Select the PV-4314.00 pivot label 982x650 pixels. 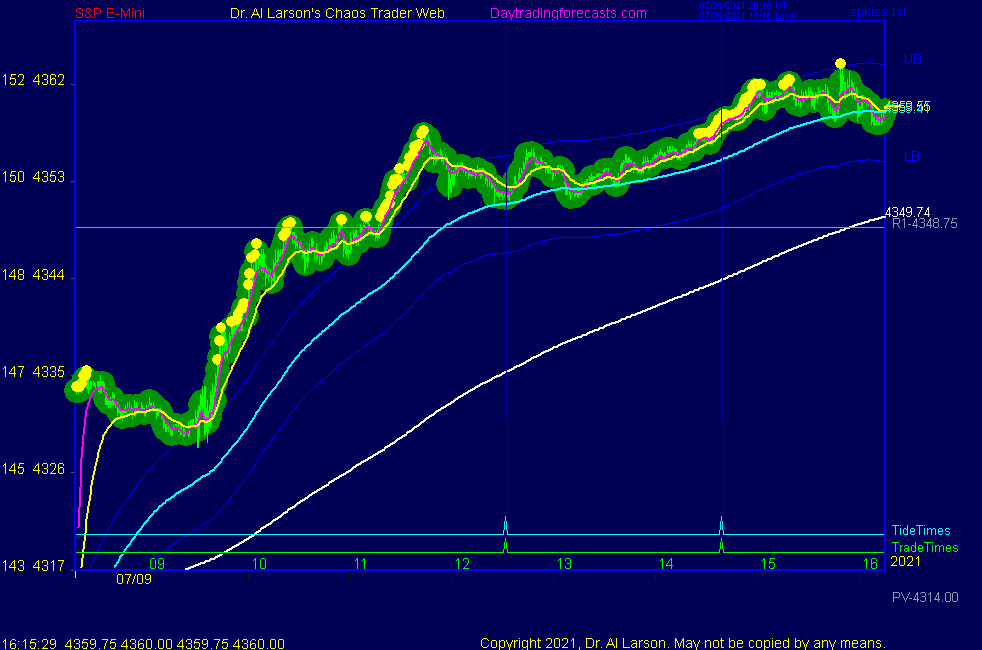click(x=925, y=597)
